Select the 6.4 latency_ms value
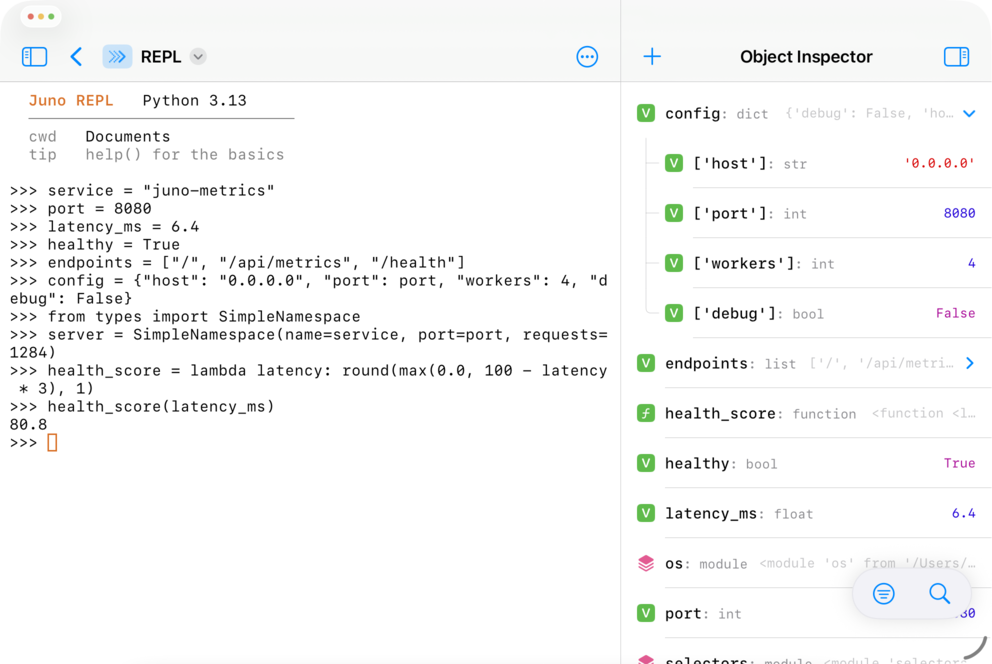The width and height of the screenshot is (992, 664). [x=964, y=513]
